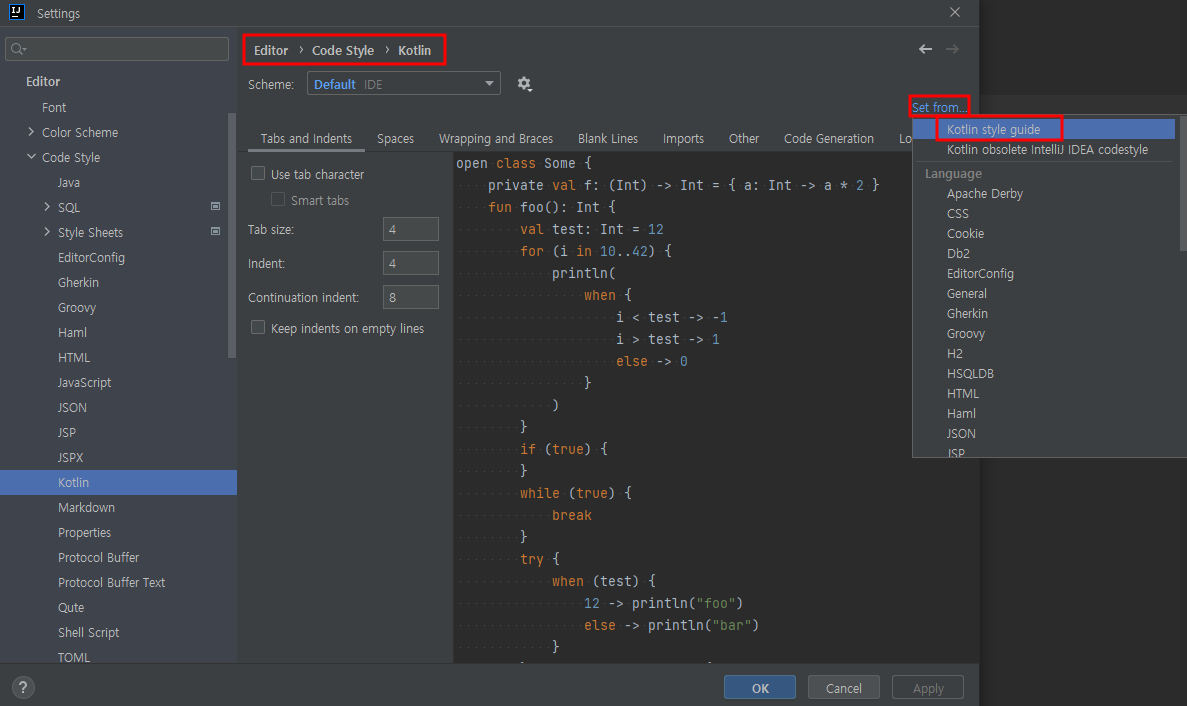Screen dimensions: 1187x706
Task: Select Shell Script in the settings tree
Action: [x=89, y=632]
